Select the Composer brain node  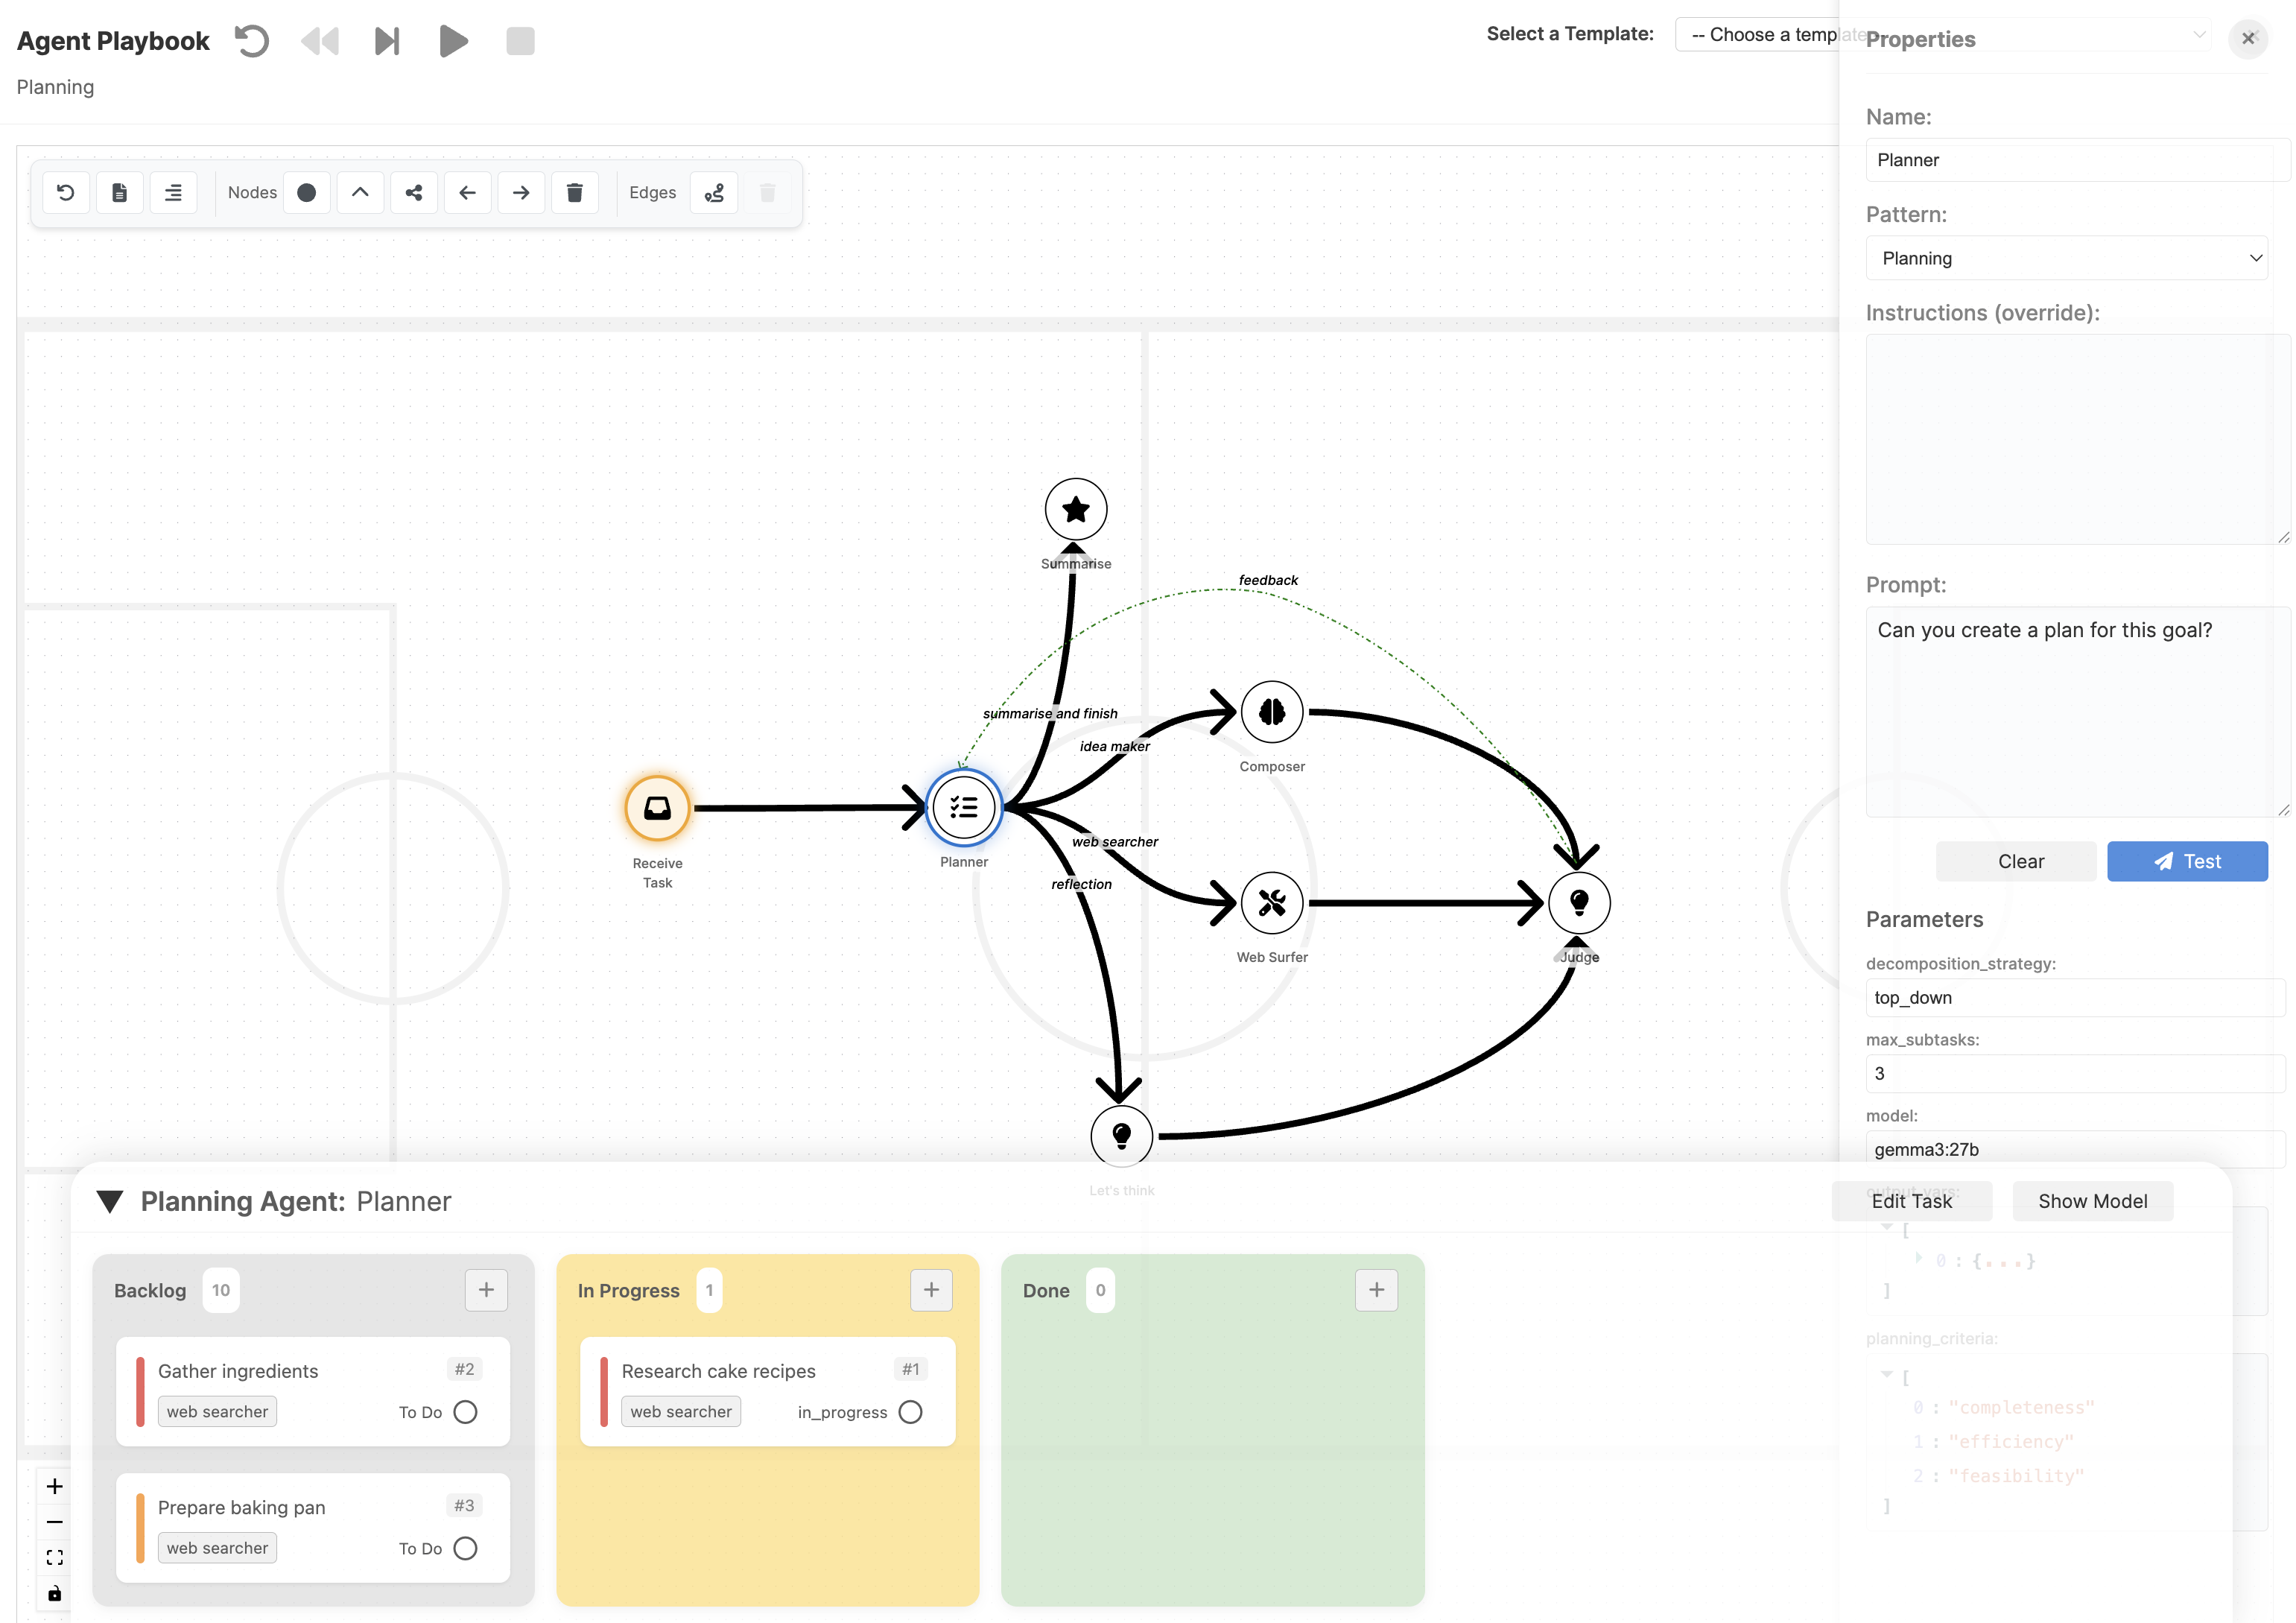point(1271,712)
